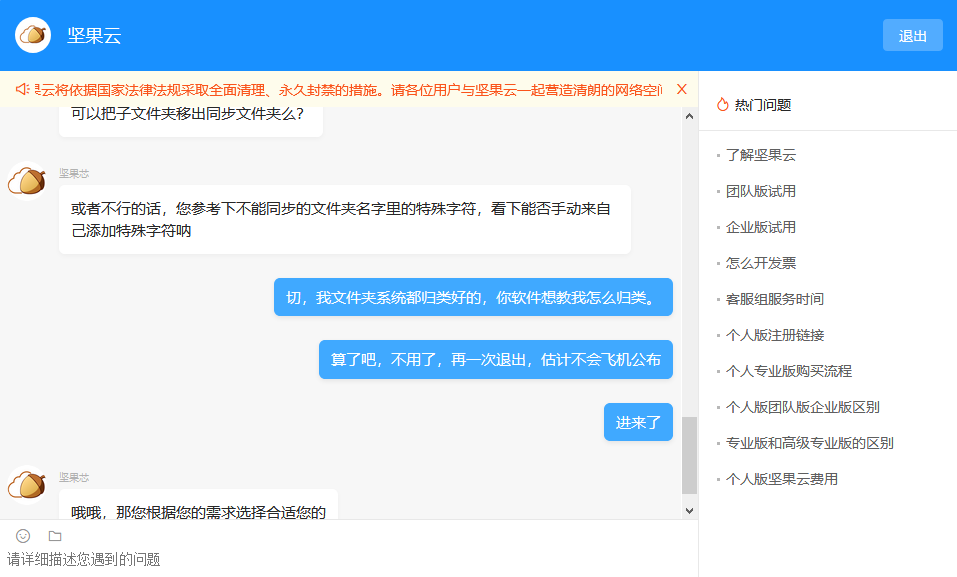The image size is (957, 577).
Task: View 客服组服务时间 question
Action: (x=775, y=299)
